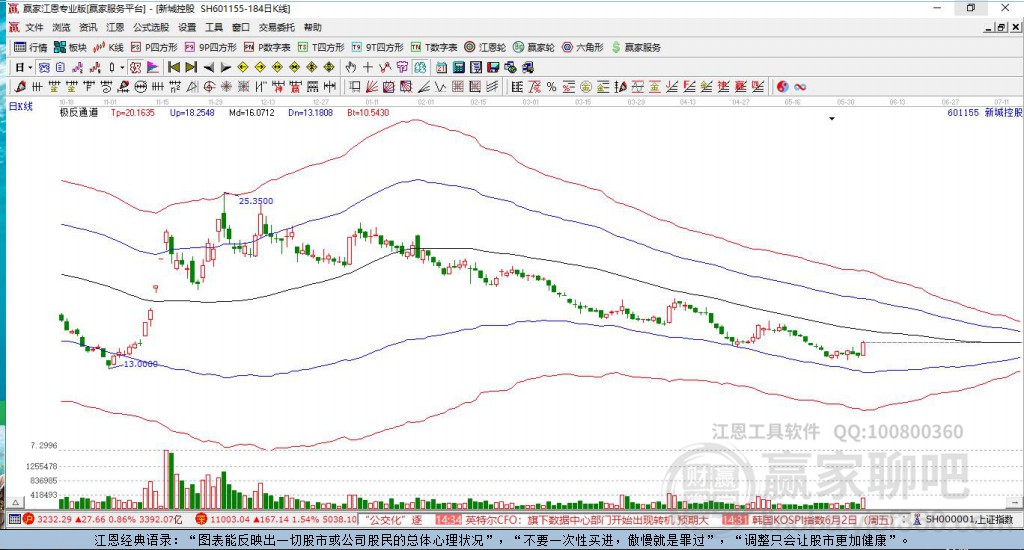The height and width of the screenshot is (550, 1024).
Task: Open the P数字表 tool
Action: [x=267, y=47]
